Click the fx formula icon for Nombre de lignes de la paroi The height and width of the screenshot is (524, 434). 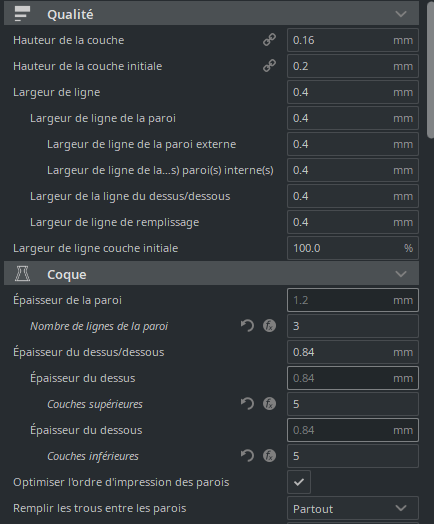(x=269, y=326)
